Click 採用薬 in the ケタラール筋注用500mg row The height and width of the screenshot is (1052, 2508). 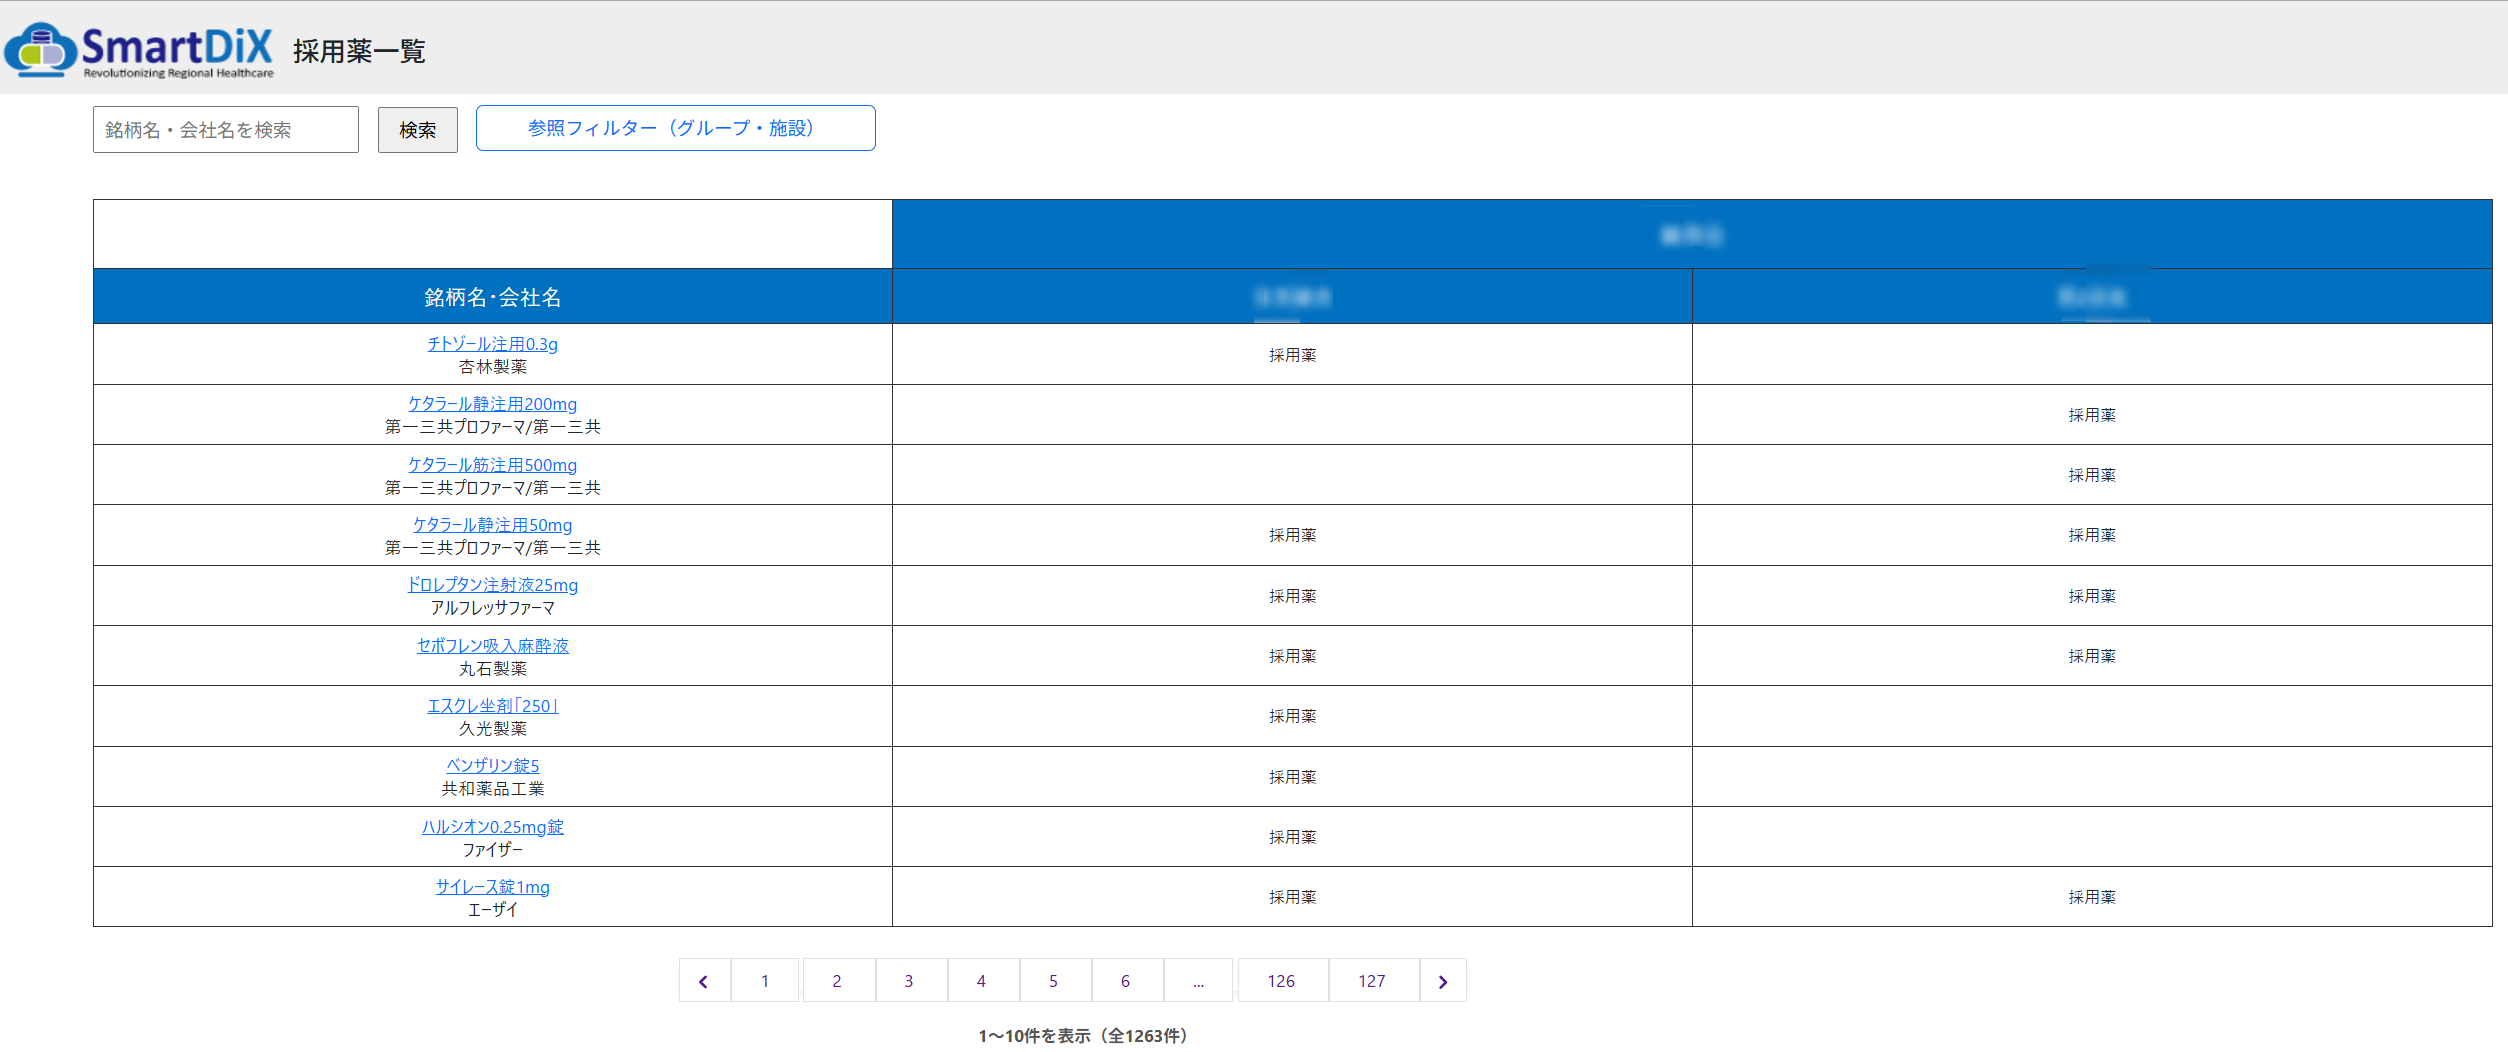(x=2092, y=475)
